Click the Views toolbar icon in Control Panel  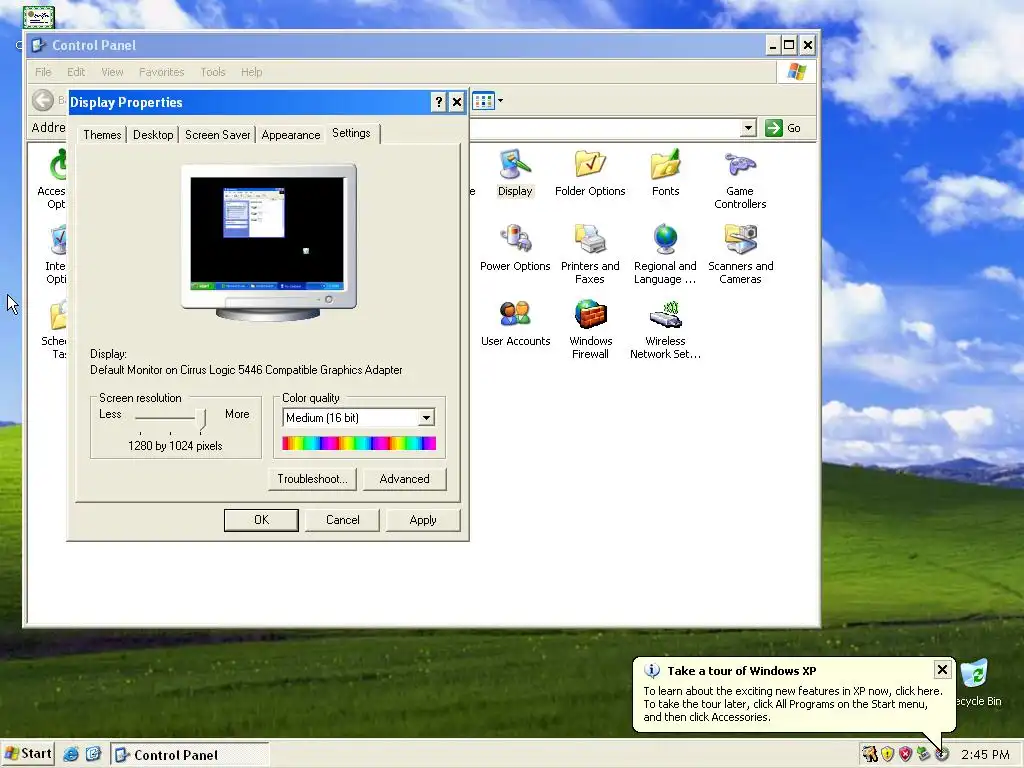(x=483, y=101)
